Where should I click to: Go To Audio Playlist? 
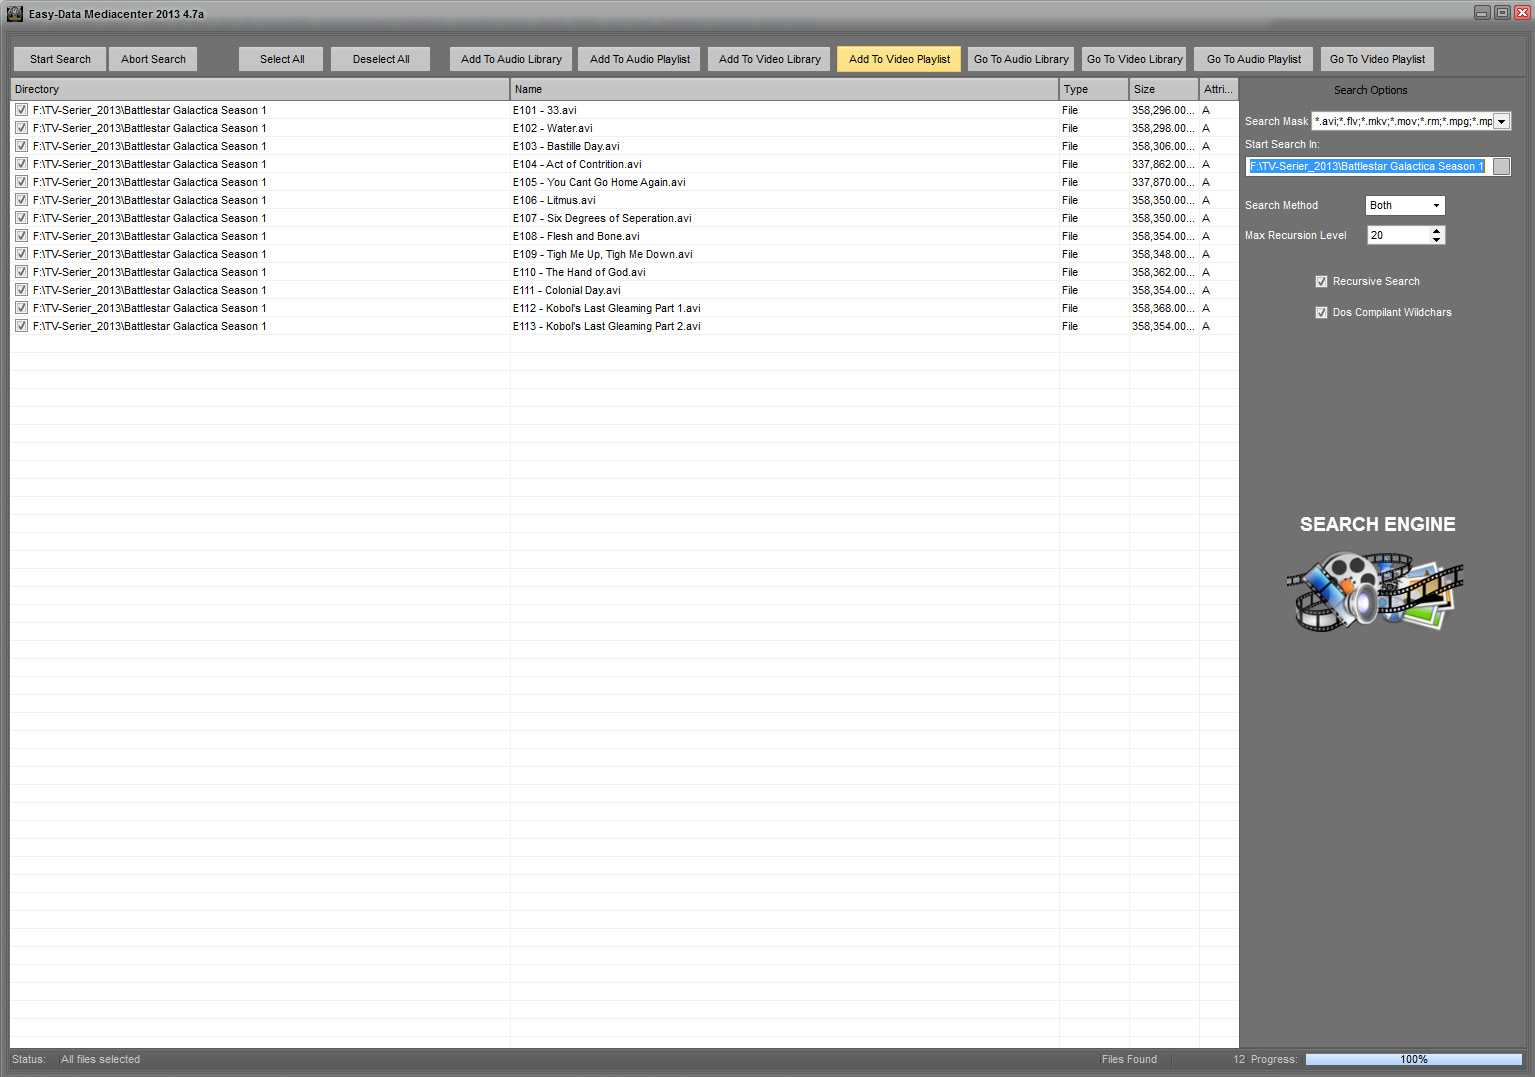pos(1253,59)
